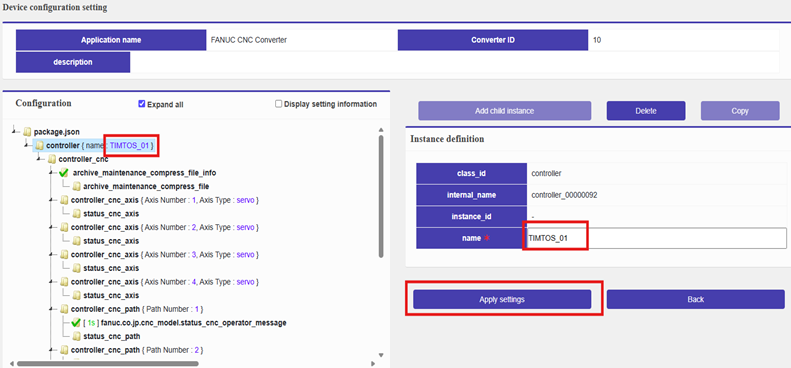Click the class_id value controller
Image resolution: width=791 pixels, height=368 pixels.
coord(546,173)
